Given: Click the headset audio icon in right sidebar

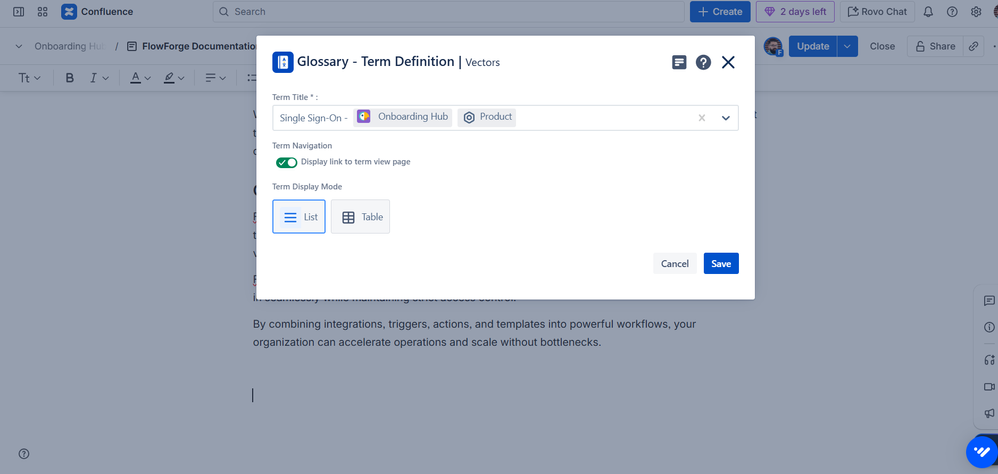Looking at the screenshot, I should [x=989, y=360].
